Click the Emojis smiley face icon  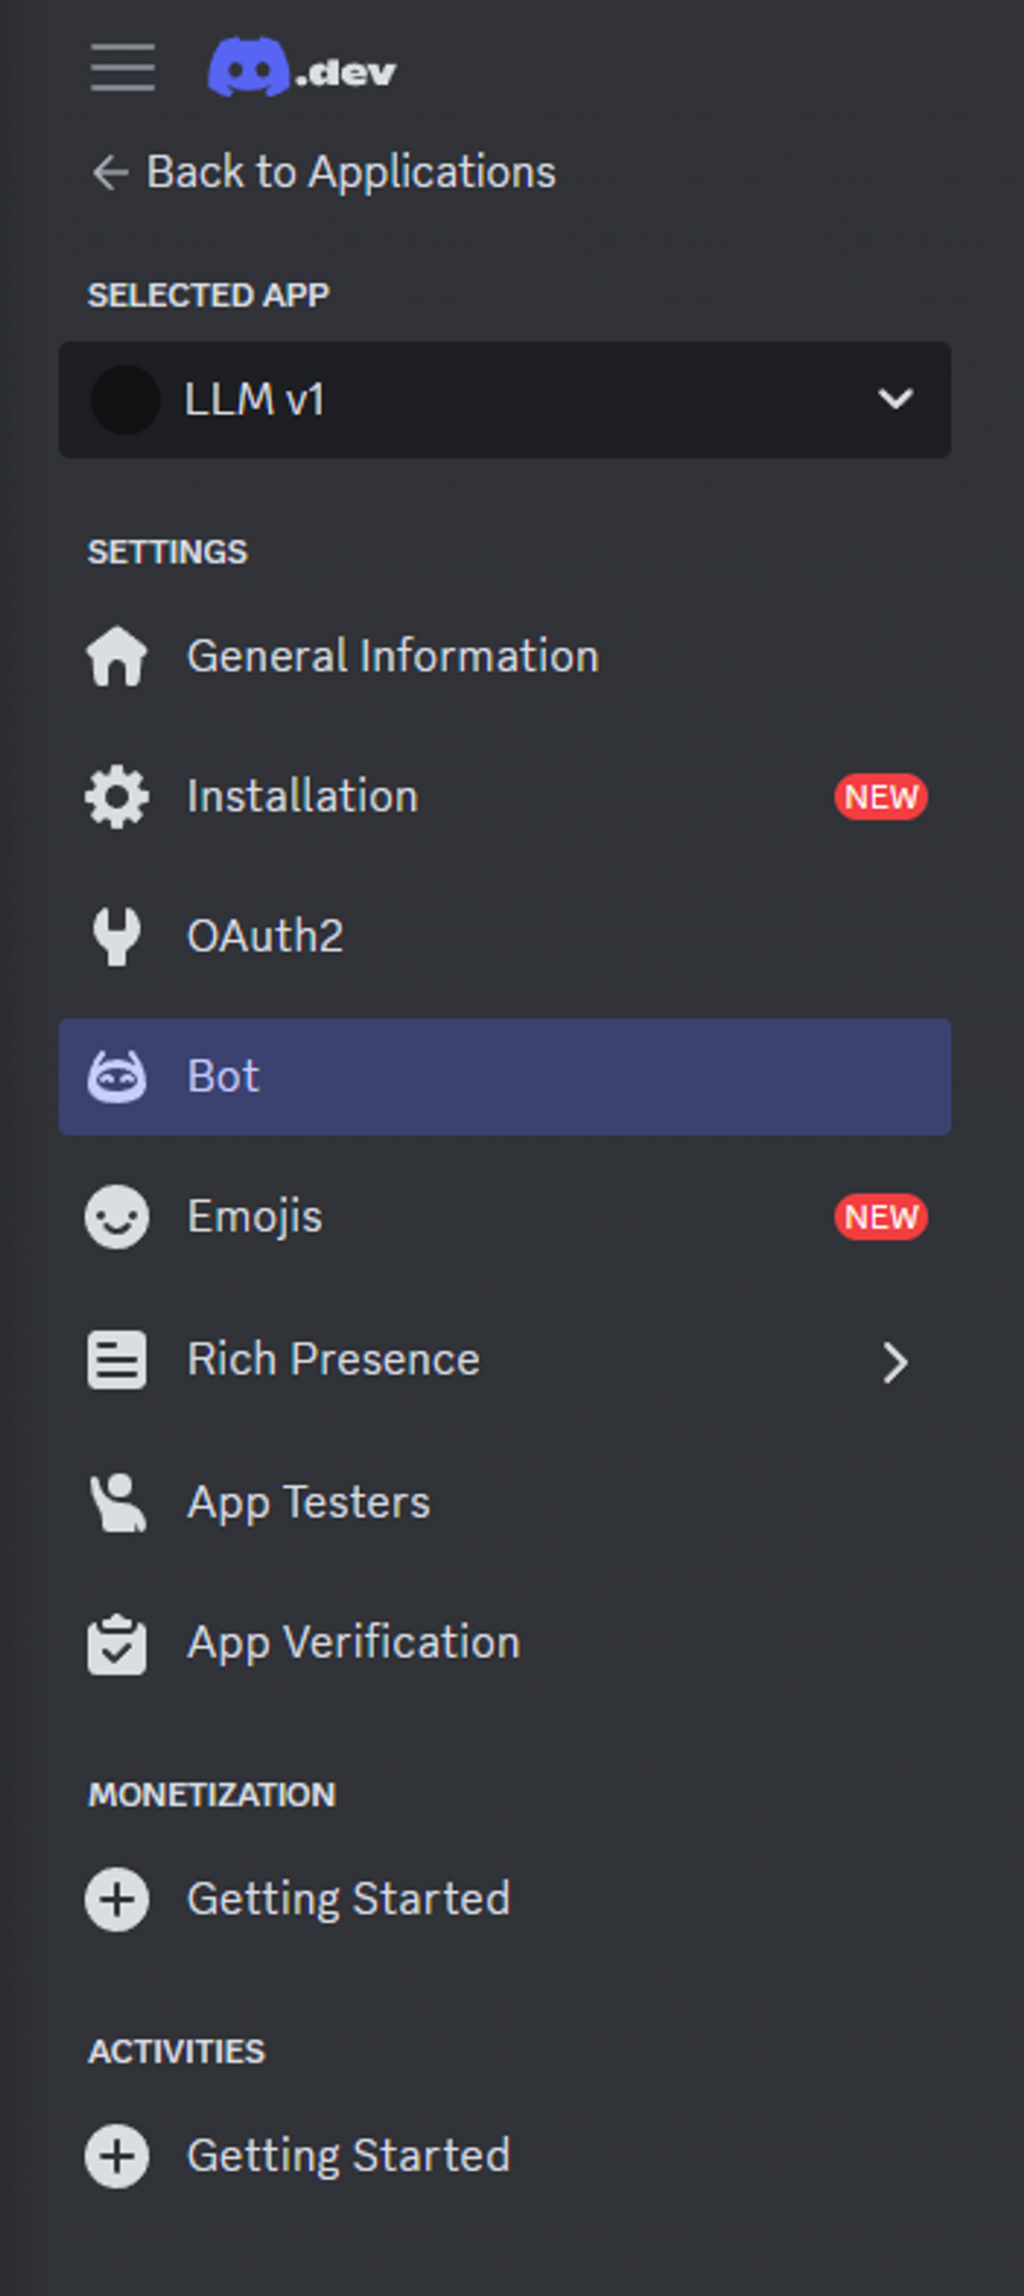click(x=117, y=1217)
